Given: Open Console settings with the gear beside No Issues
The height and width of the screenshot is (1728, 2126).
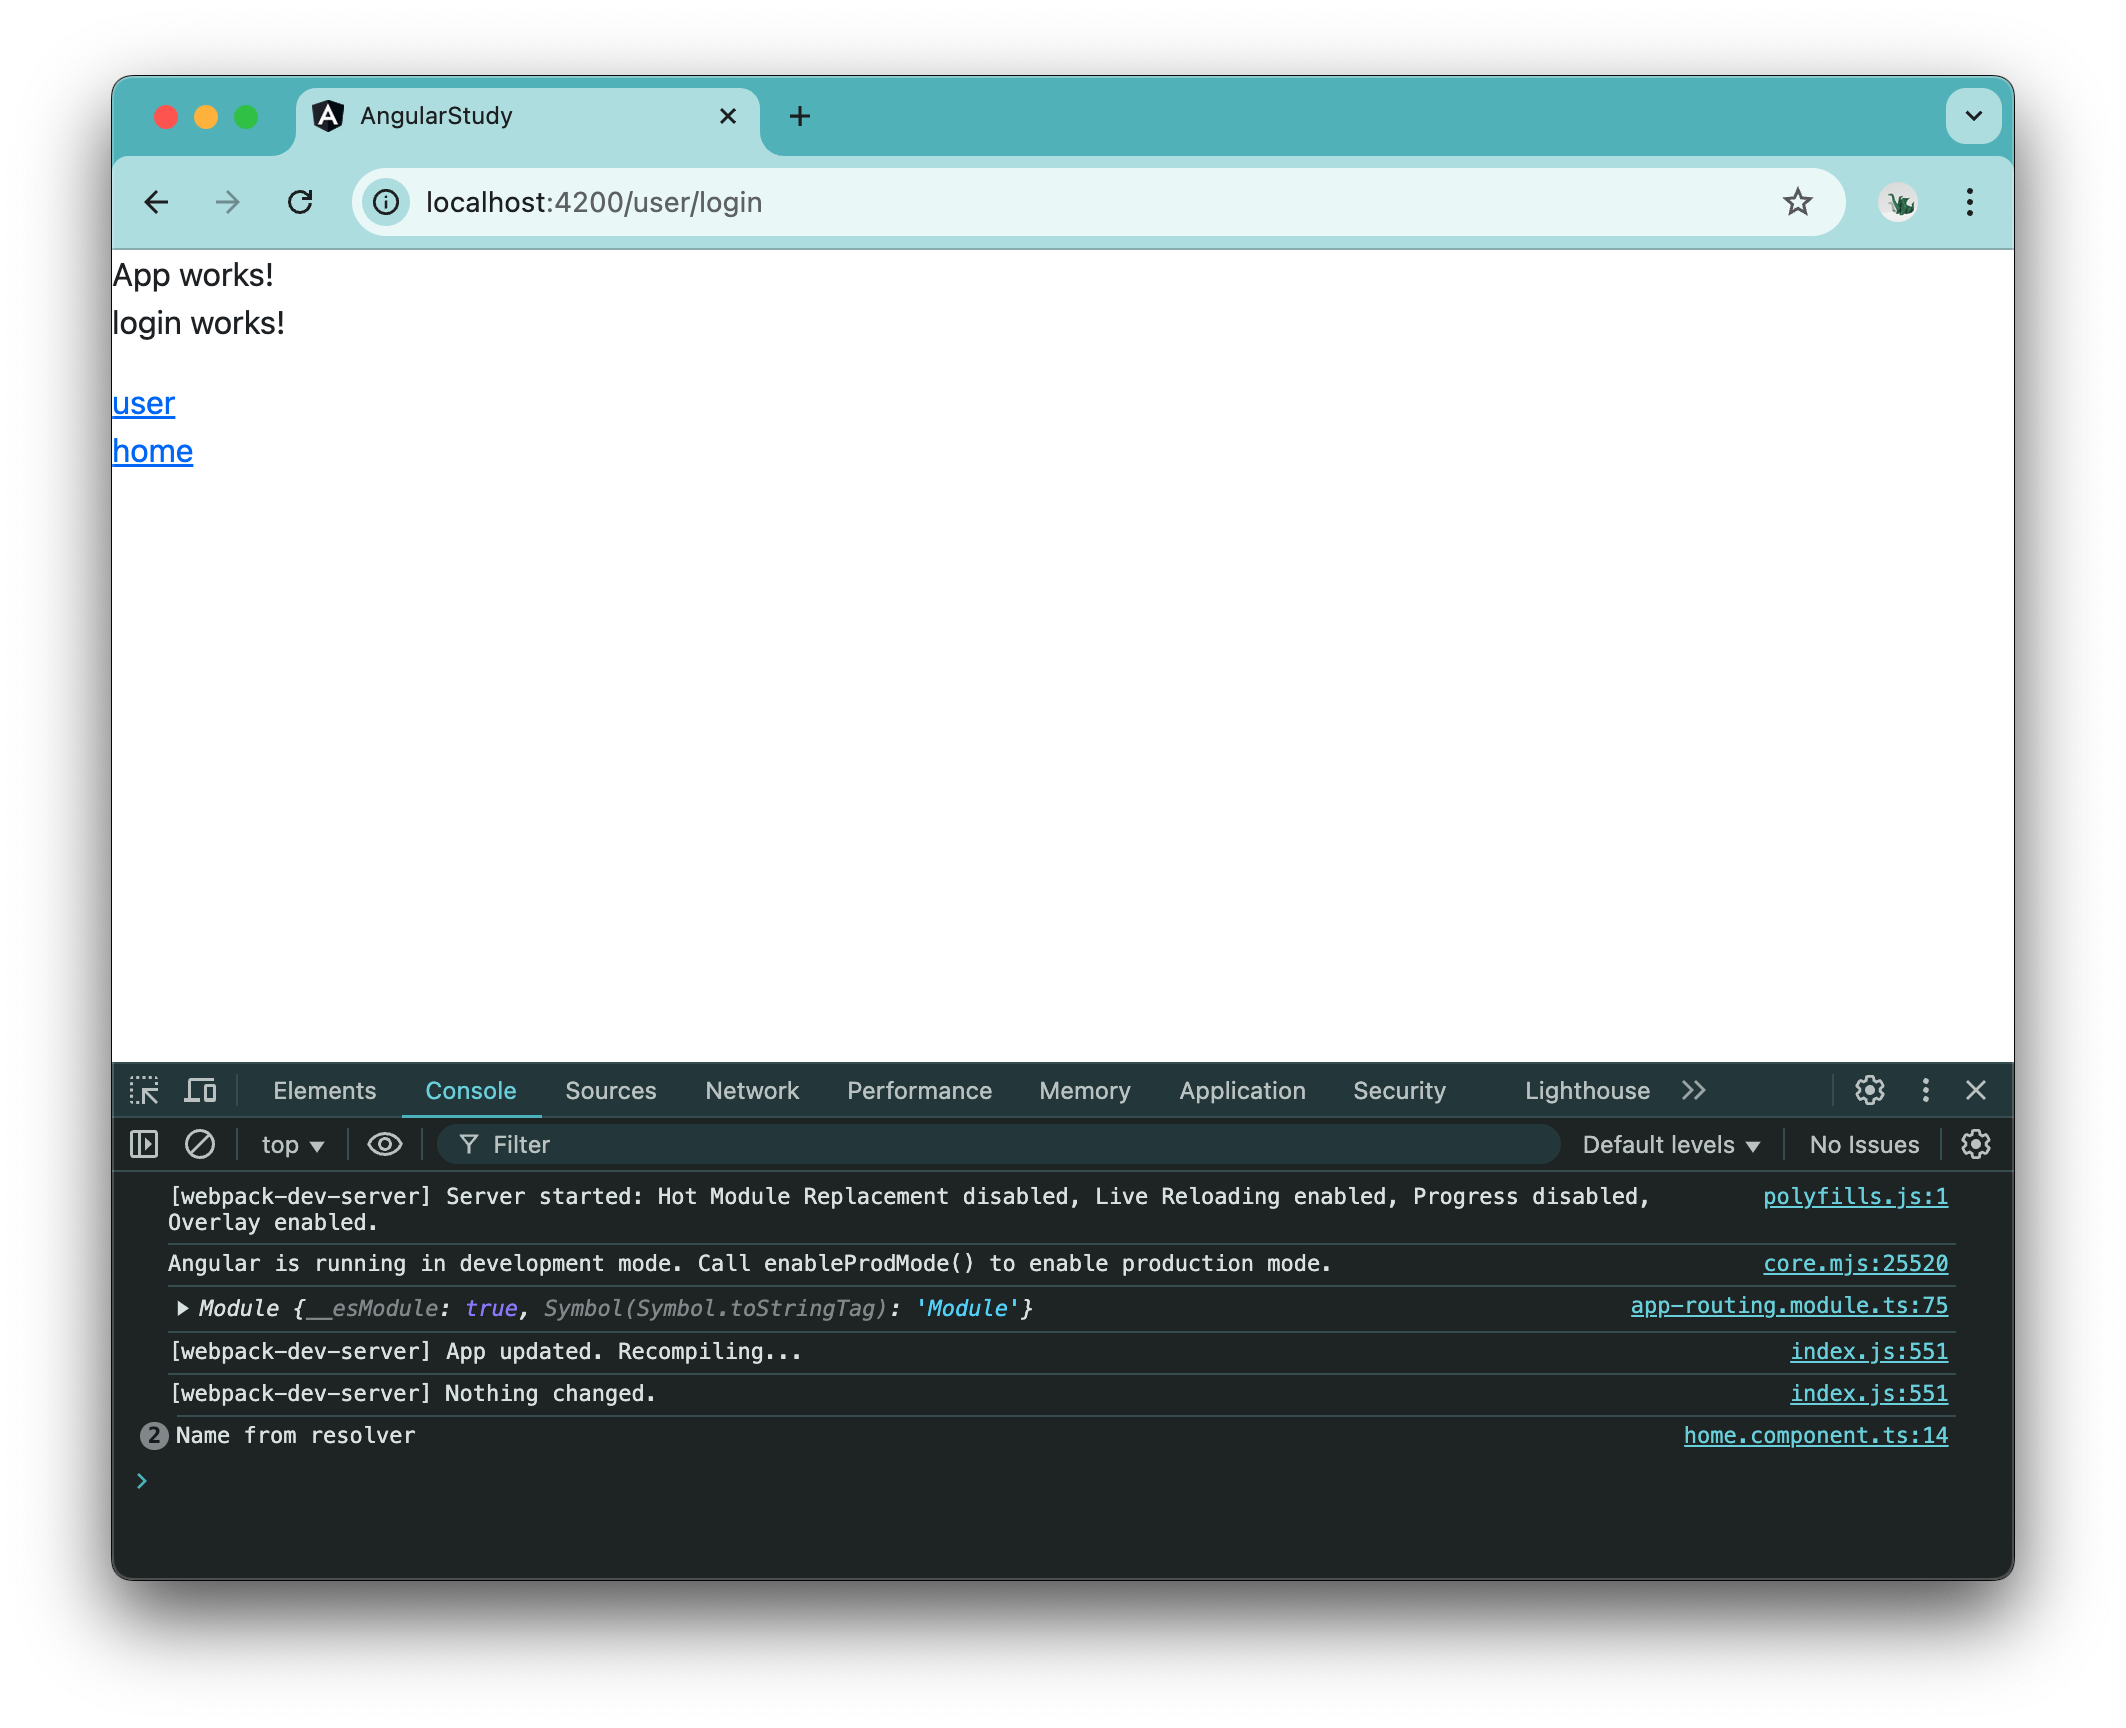Looking at the screenshot, I should pos(1977,1144).
